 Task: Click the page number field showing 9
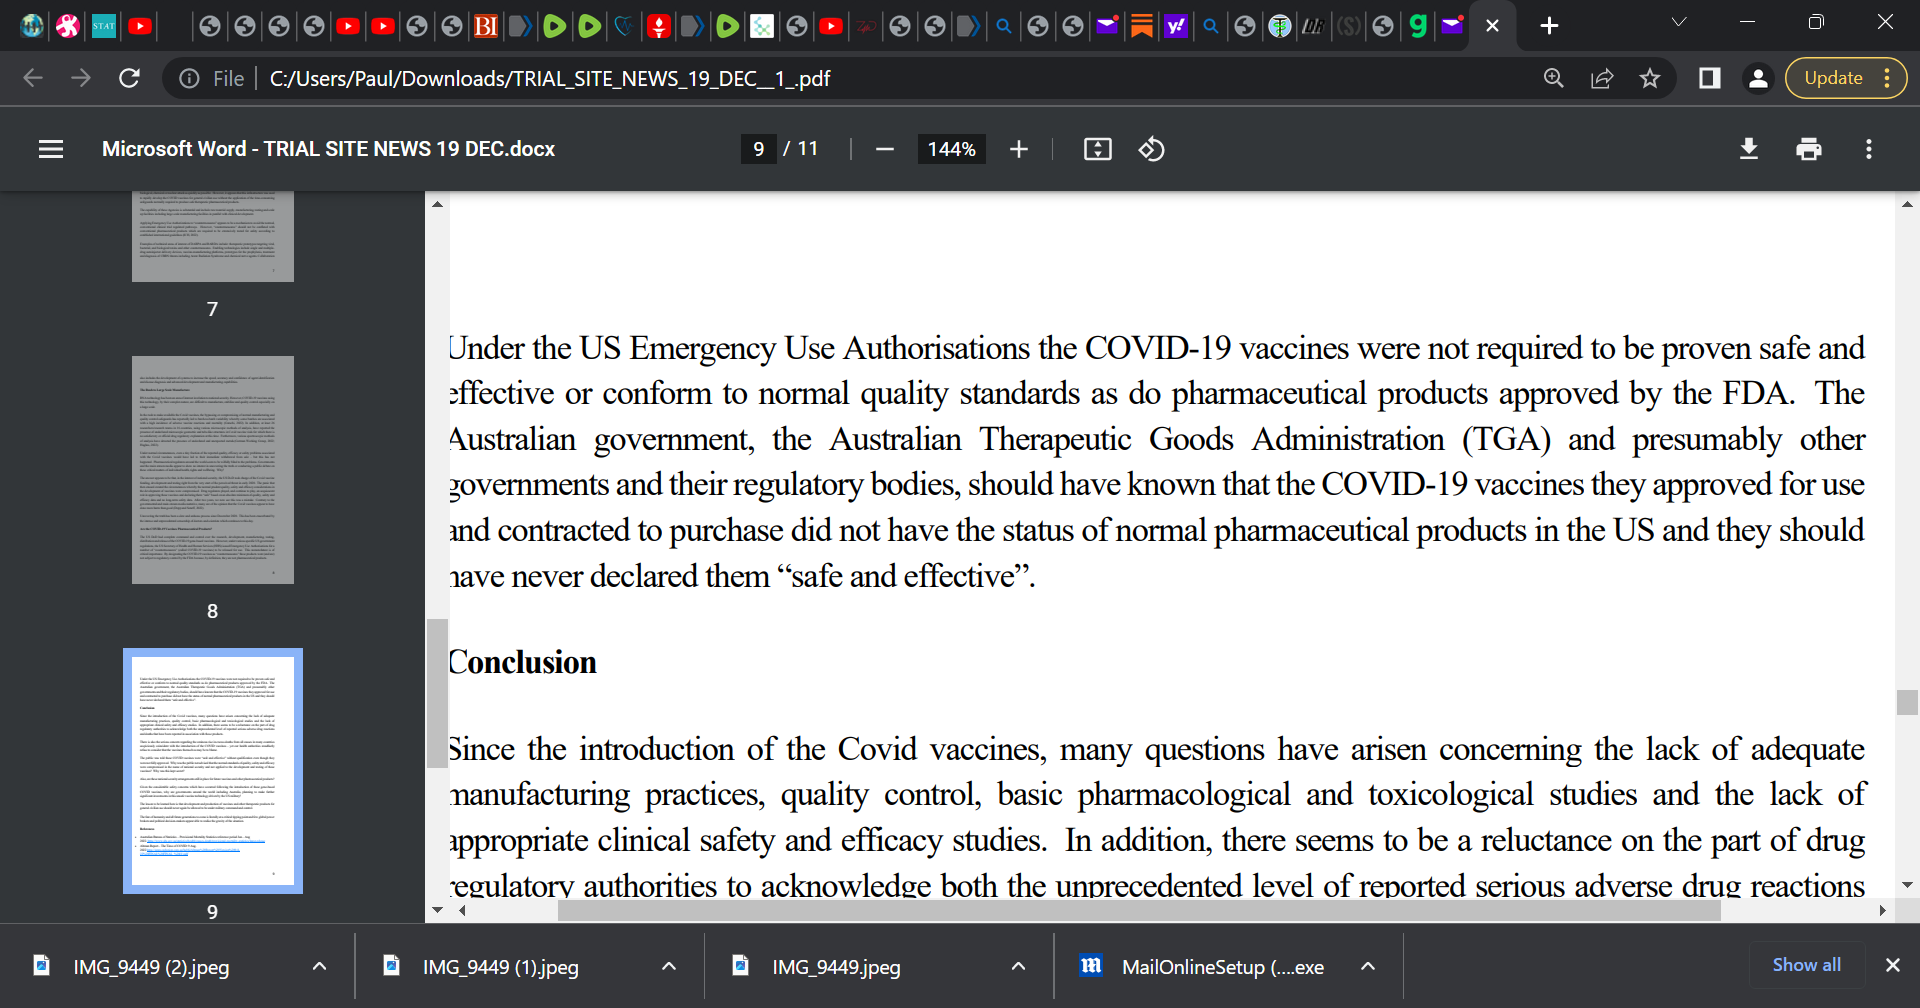758,149
